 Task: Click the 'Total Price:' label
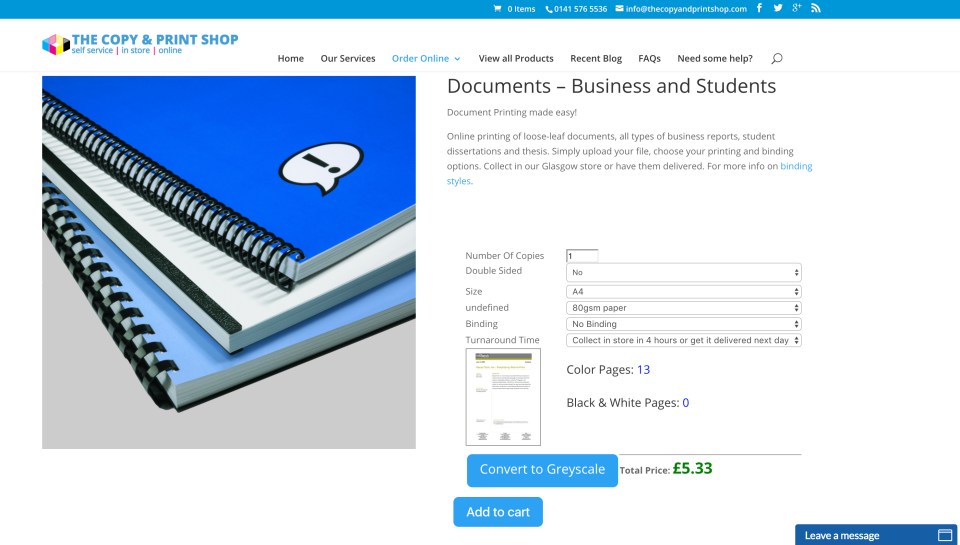pos(645,470)
